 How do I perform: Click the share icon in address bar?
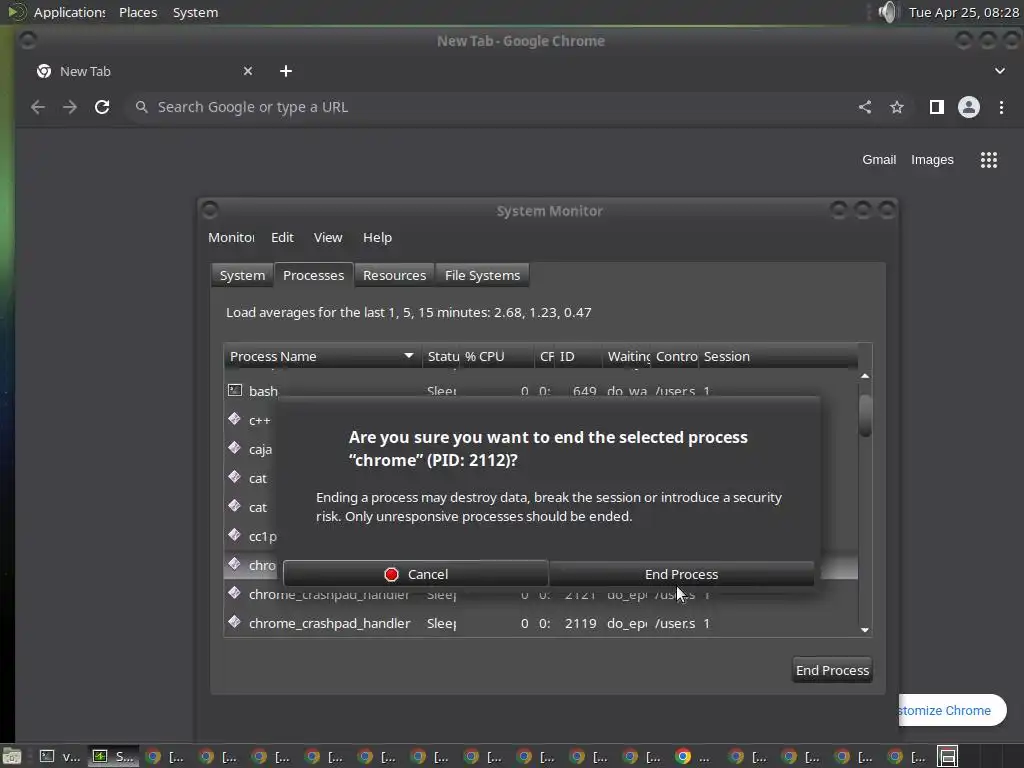865,107
